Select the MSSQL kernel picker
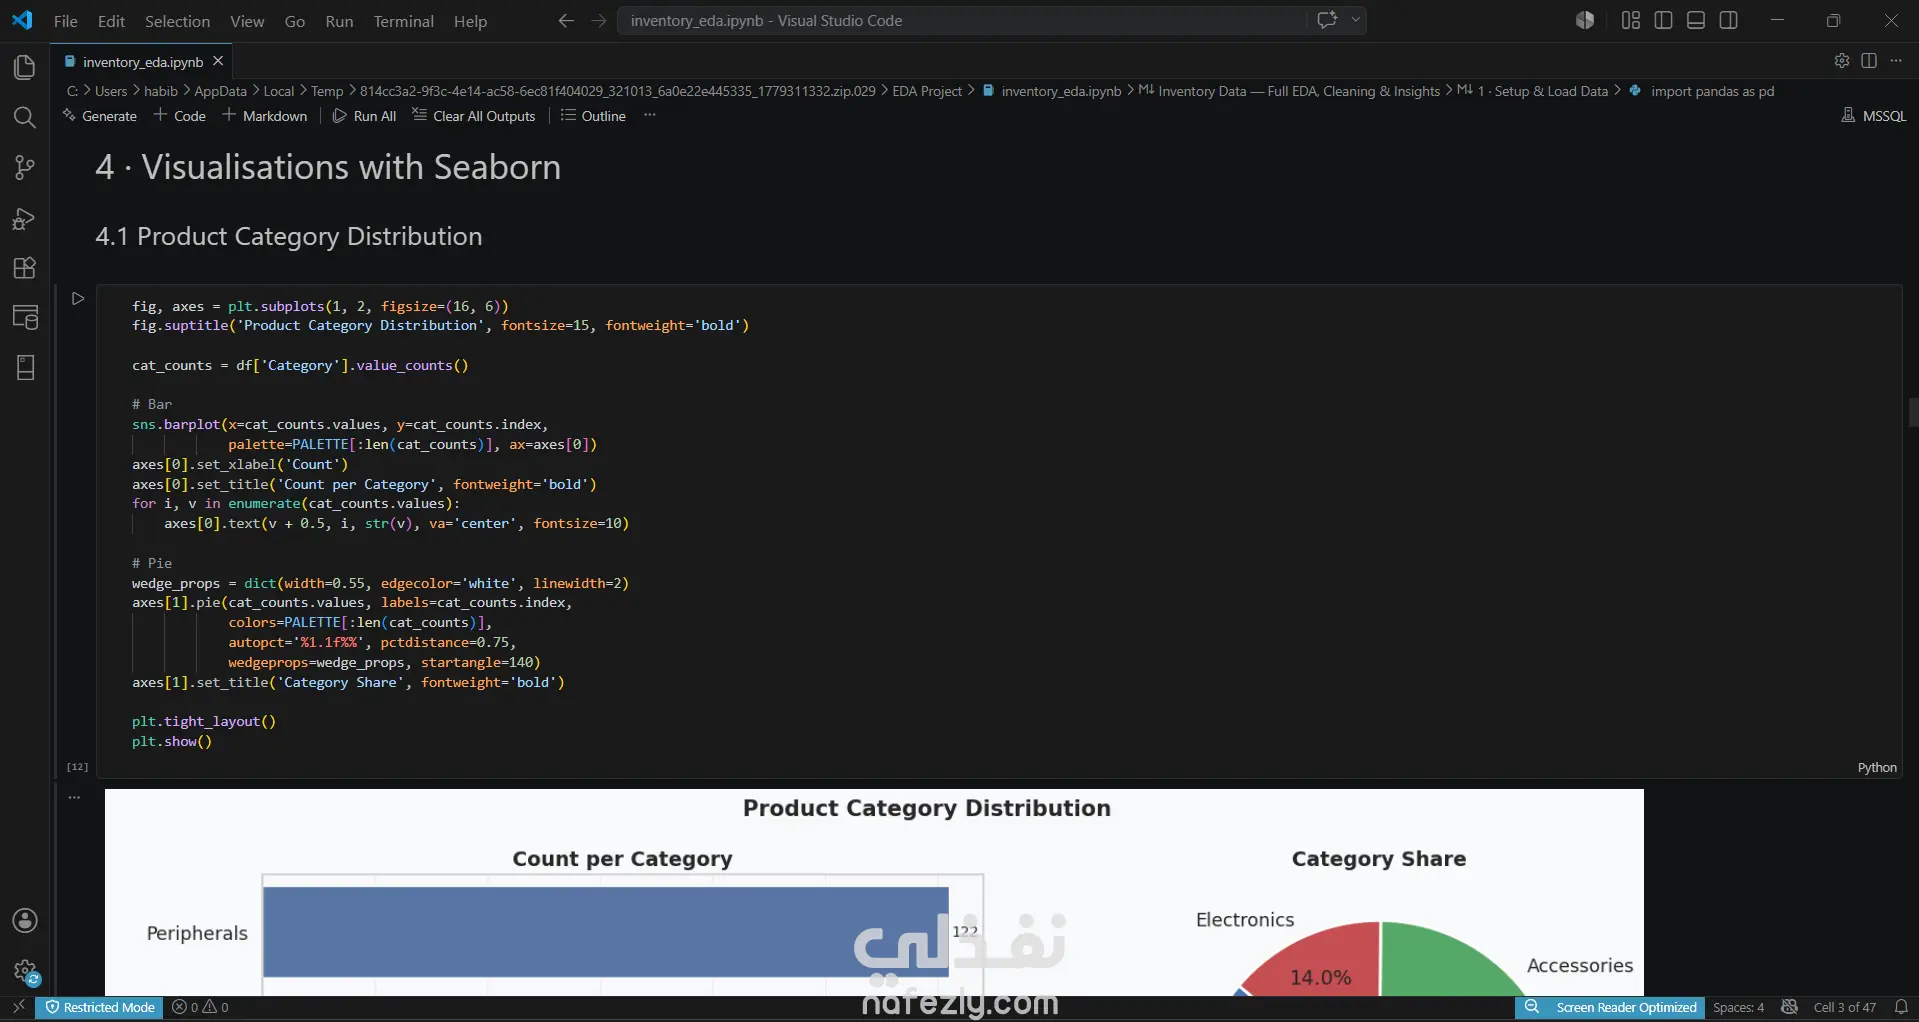Image resolution: width=1919 pixels, height=1022 pixels. click(x=1874, y=116)
